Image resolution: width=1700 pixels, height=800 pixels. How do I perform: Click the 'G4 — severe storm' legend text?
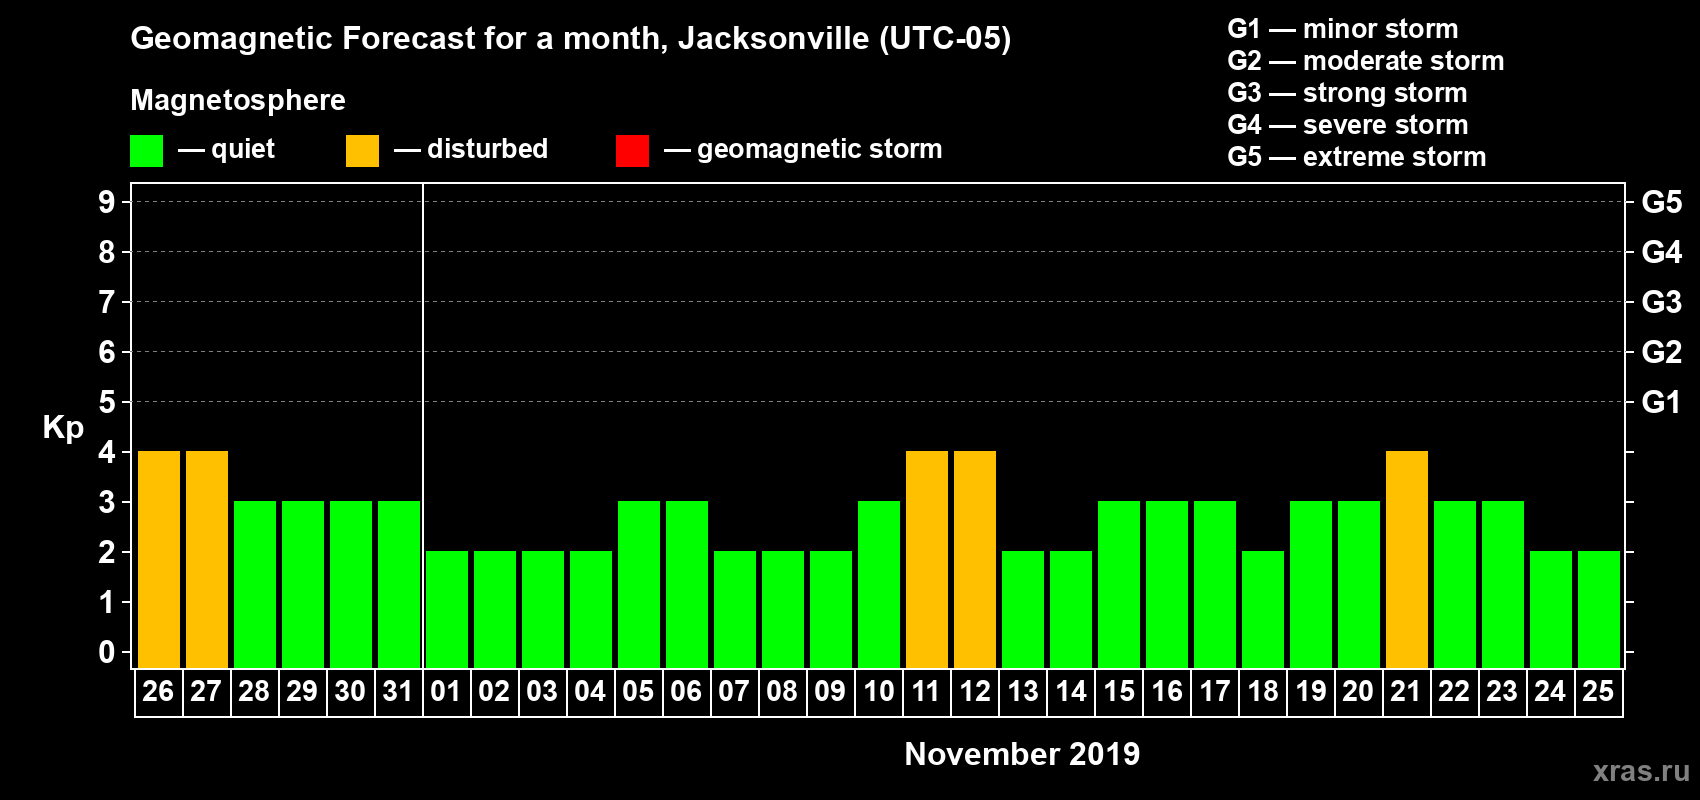coord(1348,125)
